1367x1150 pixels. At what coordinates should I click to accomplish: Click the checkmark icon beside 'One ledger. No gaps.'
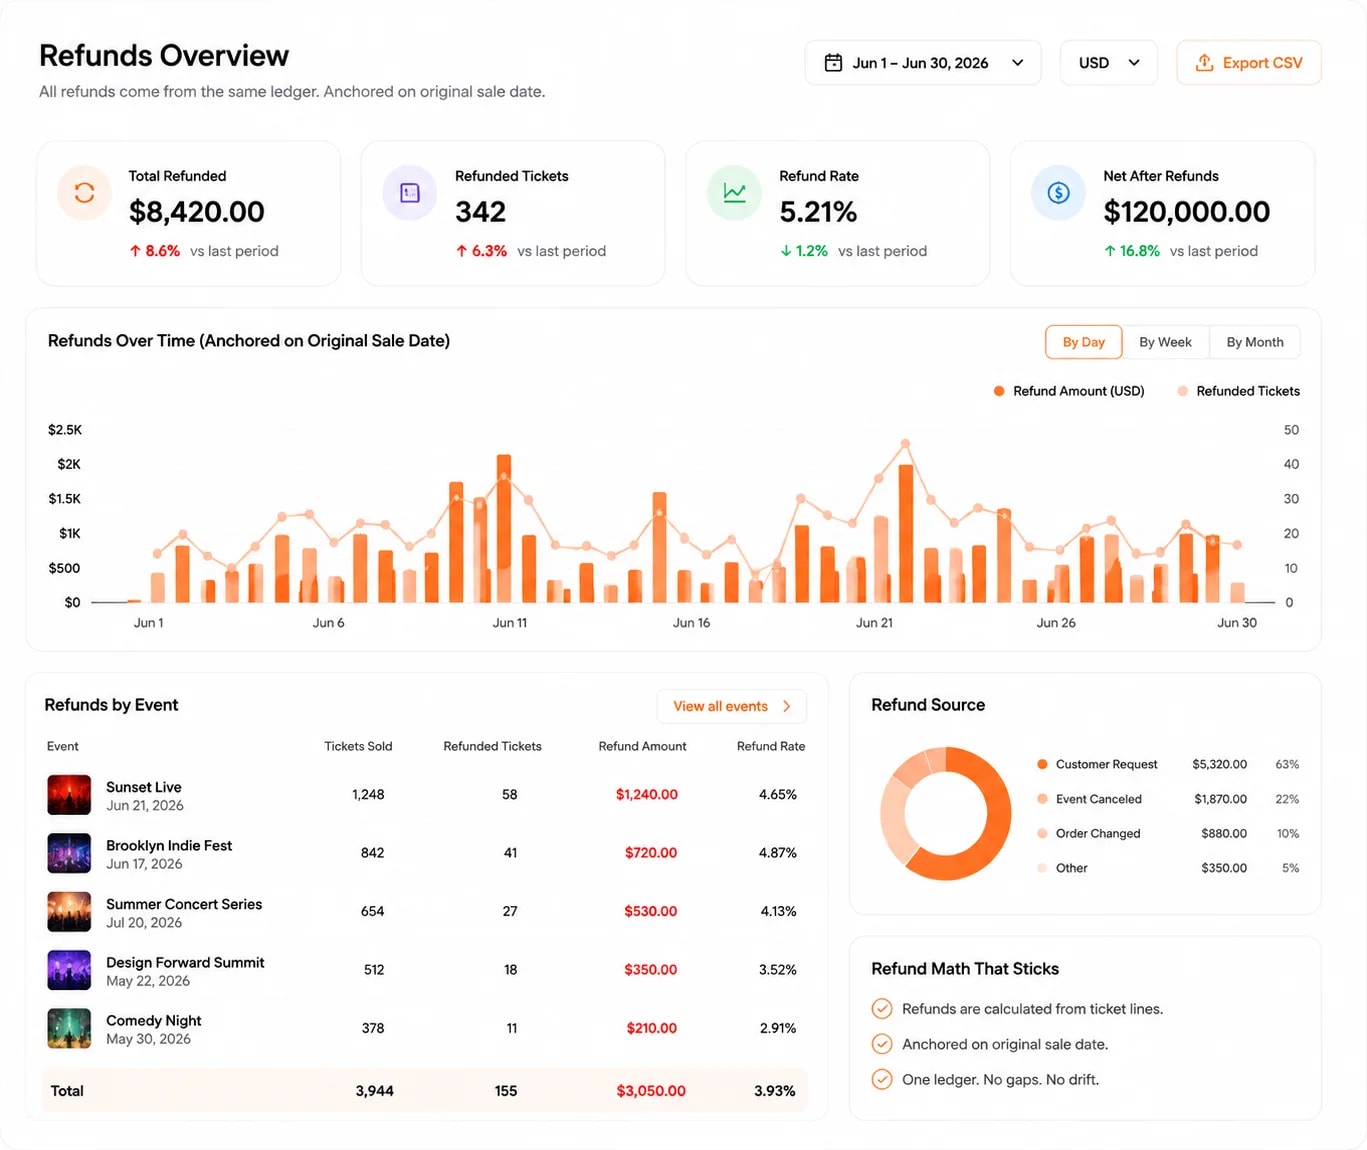point(882,1079)
